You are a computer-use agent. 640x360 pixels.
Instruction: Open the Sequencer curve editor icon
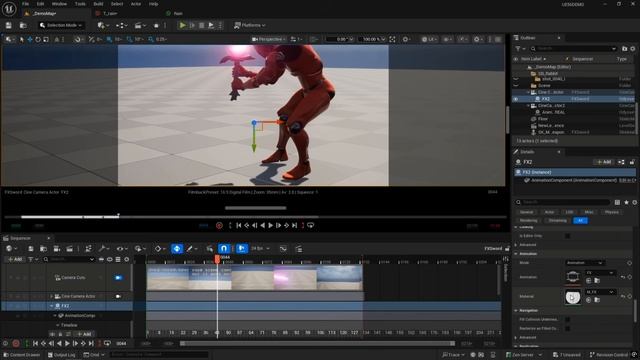click(283, 249)
